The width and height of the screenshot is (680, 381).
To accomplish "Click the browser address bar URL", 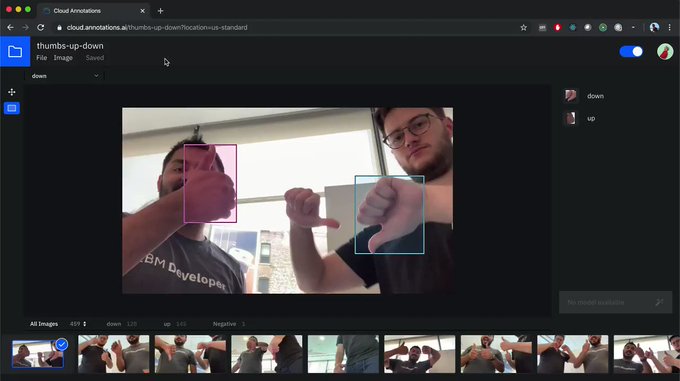I will click(x=157, y=27).
